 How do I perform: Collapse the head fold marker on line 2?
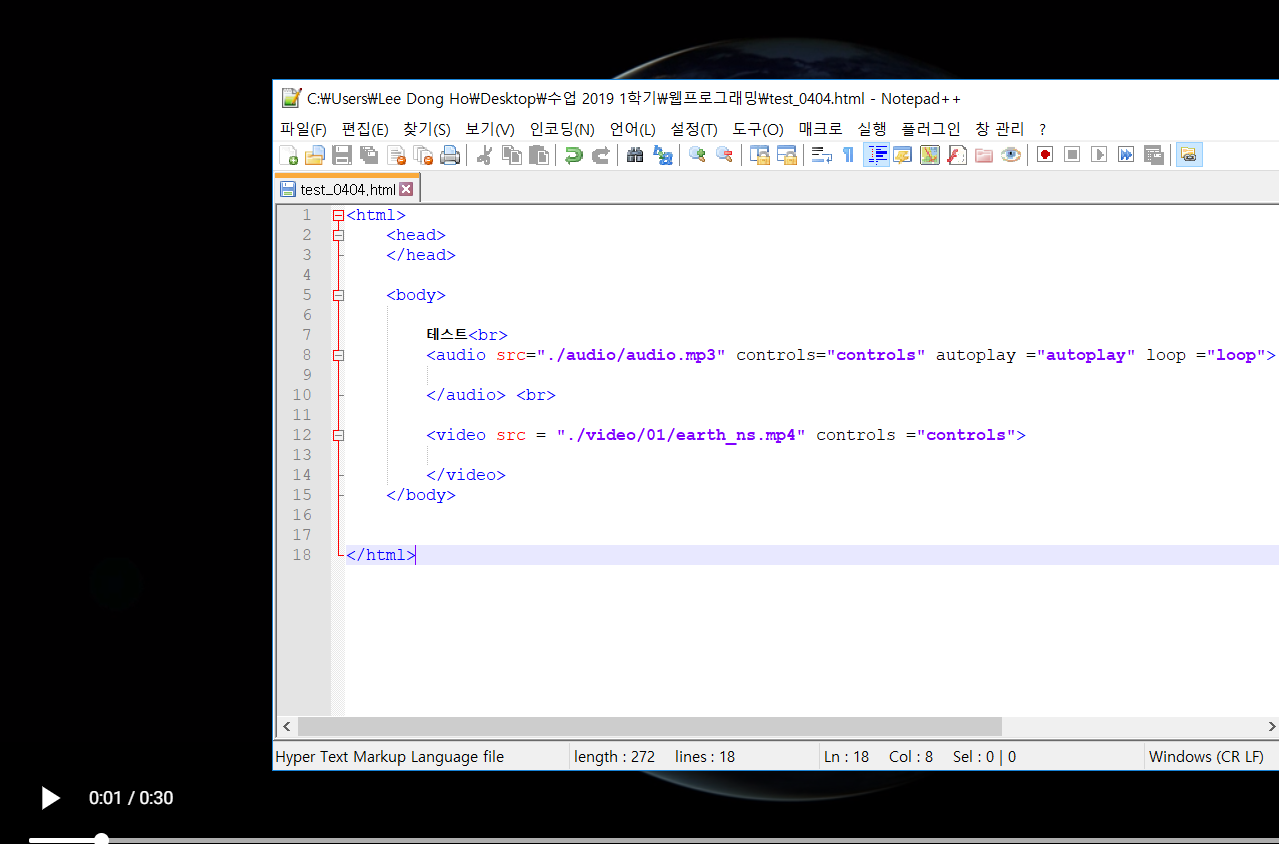338,235
